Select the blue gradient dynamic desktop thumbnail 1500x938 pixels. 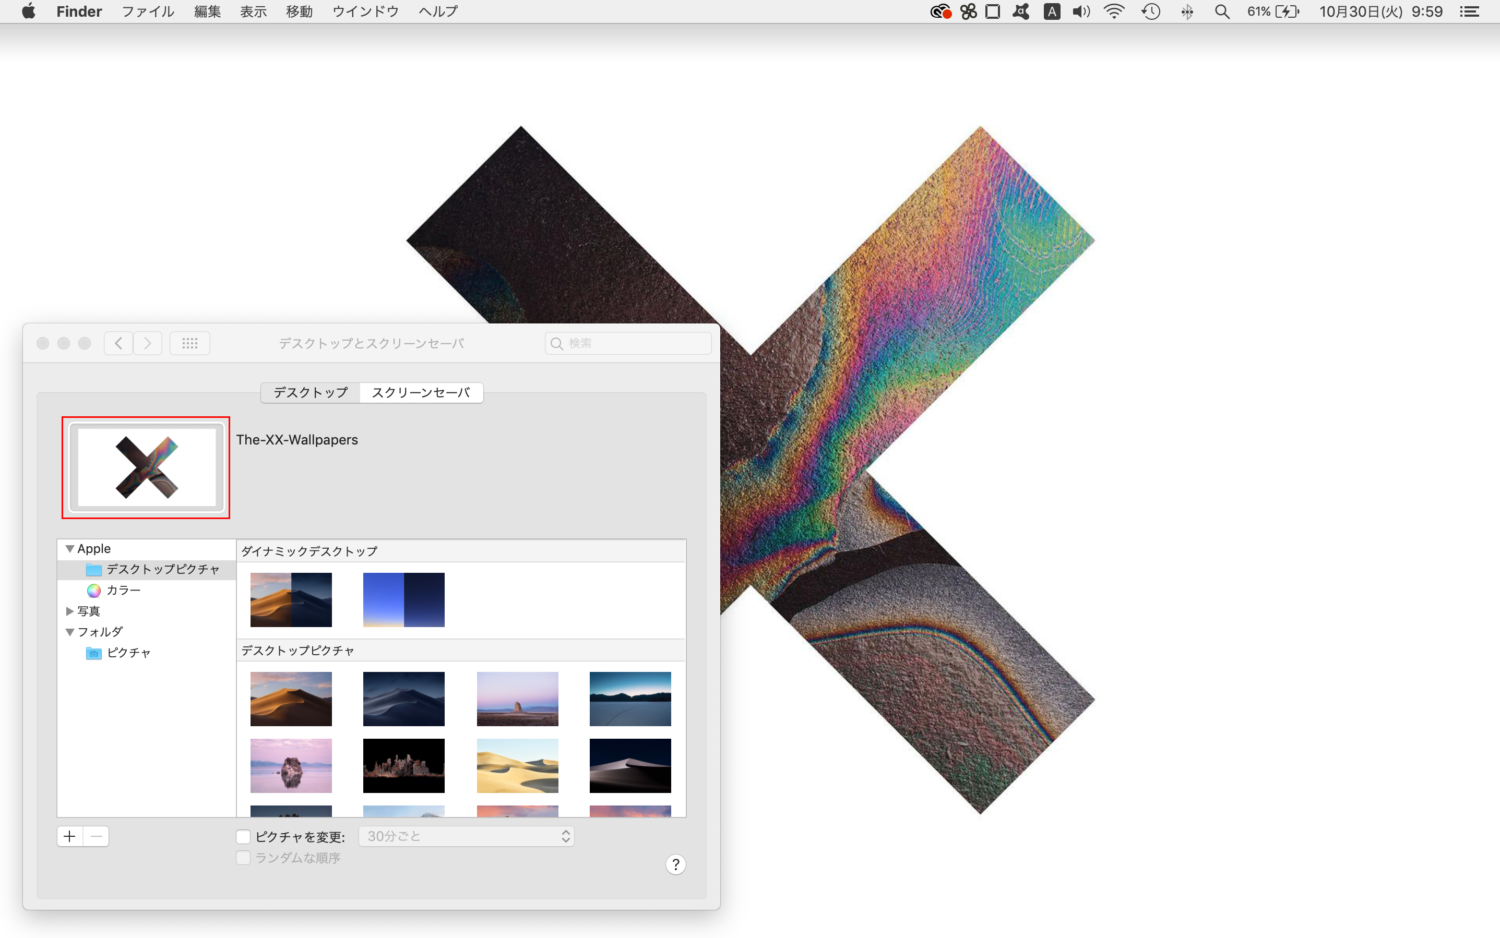(x=404, y=600)
